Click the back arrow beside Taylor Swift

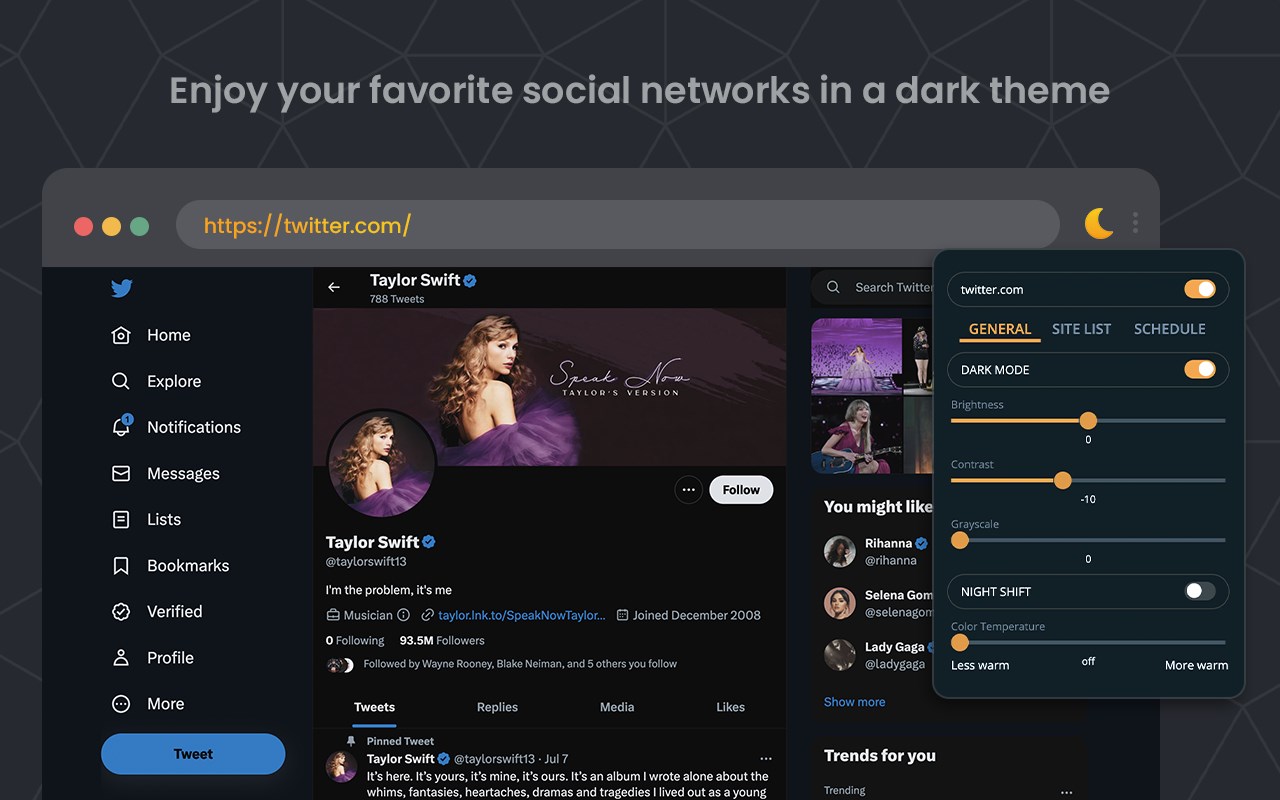(x=334, y=287)
